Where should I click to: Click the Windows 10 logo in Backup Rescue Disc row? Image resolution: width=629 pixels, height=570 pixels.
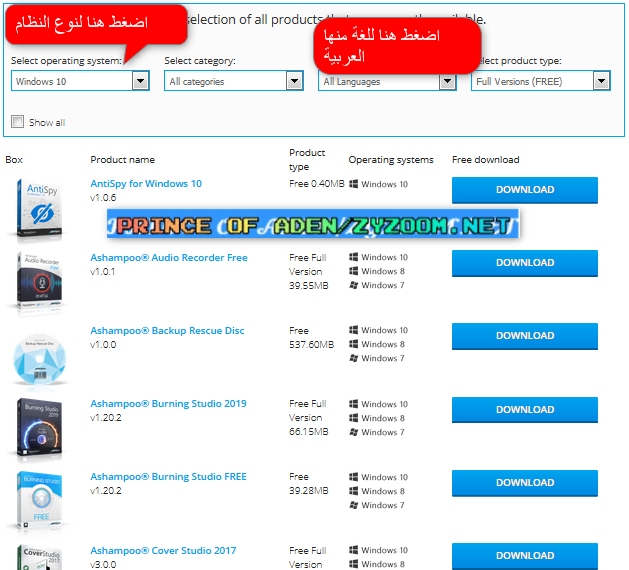(353, 330)
